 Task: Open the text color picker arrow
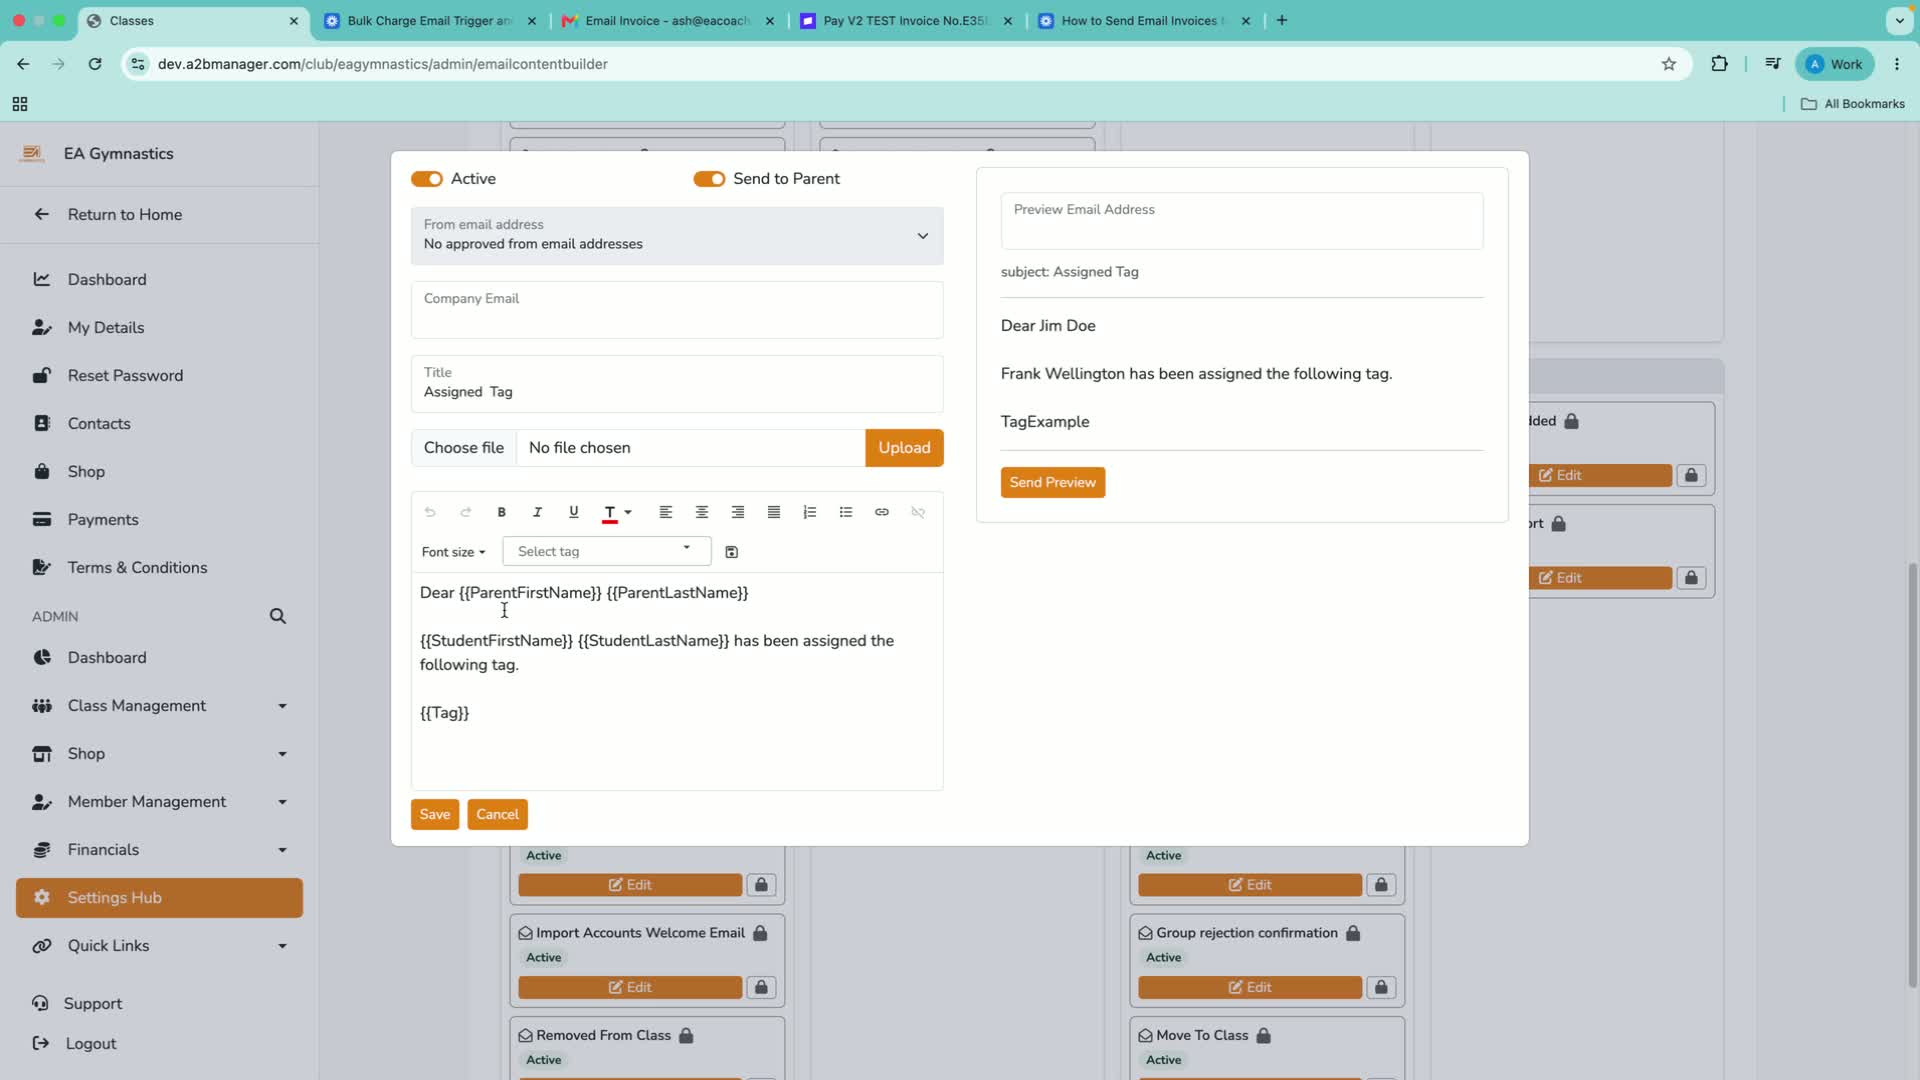(628, 512)
